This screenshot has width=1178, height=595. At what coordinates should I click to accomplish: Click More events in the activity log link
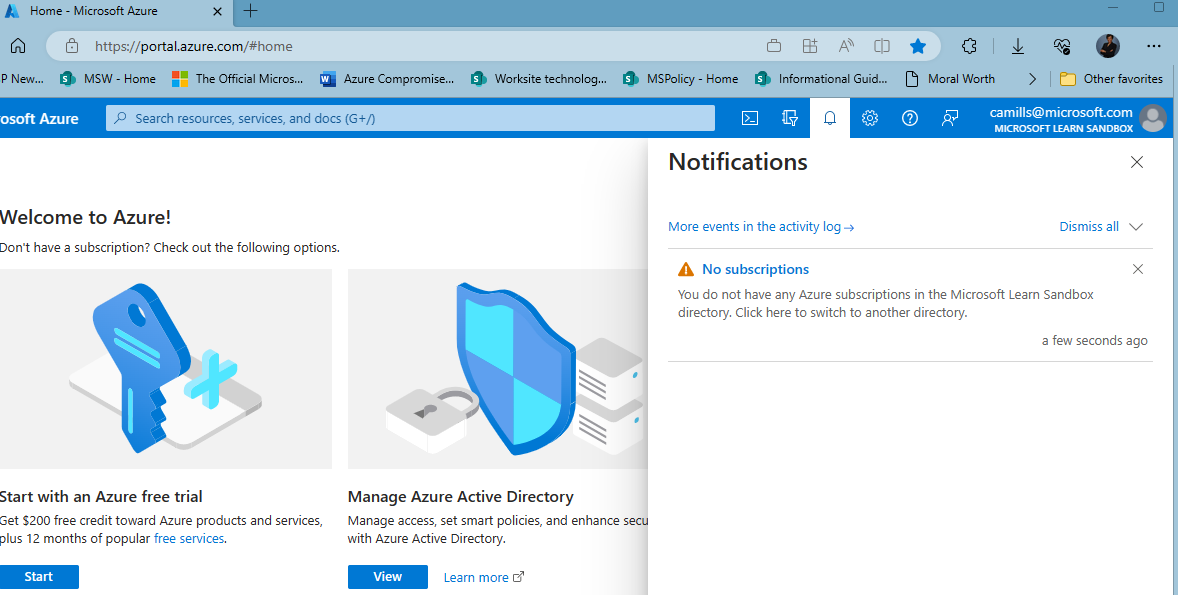click(761, 227)
